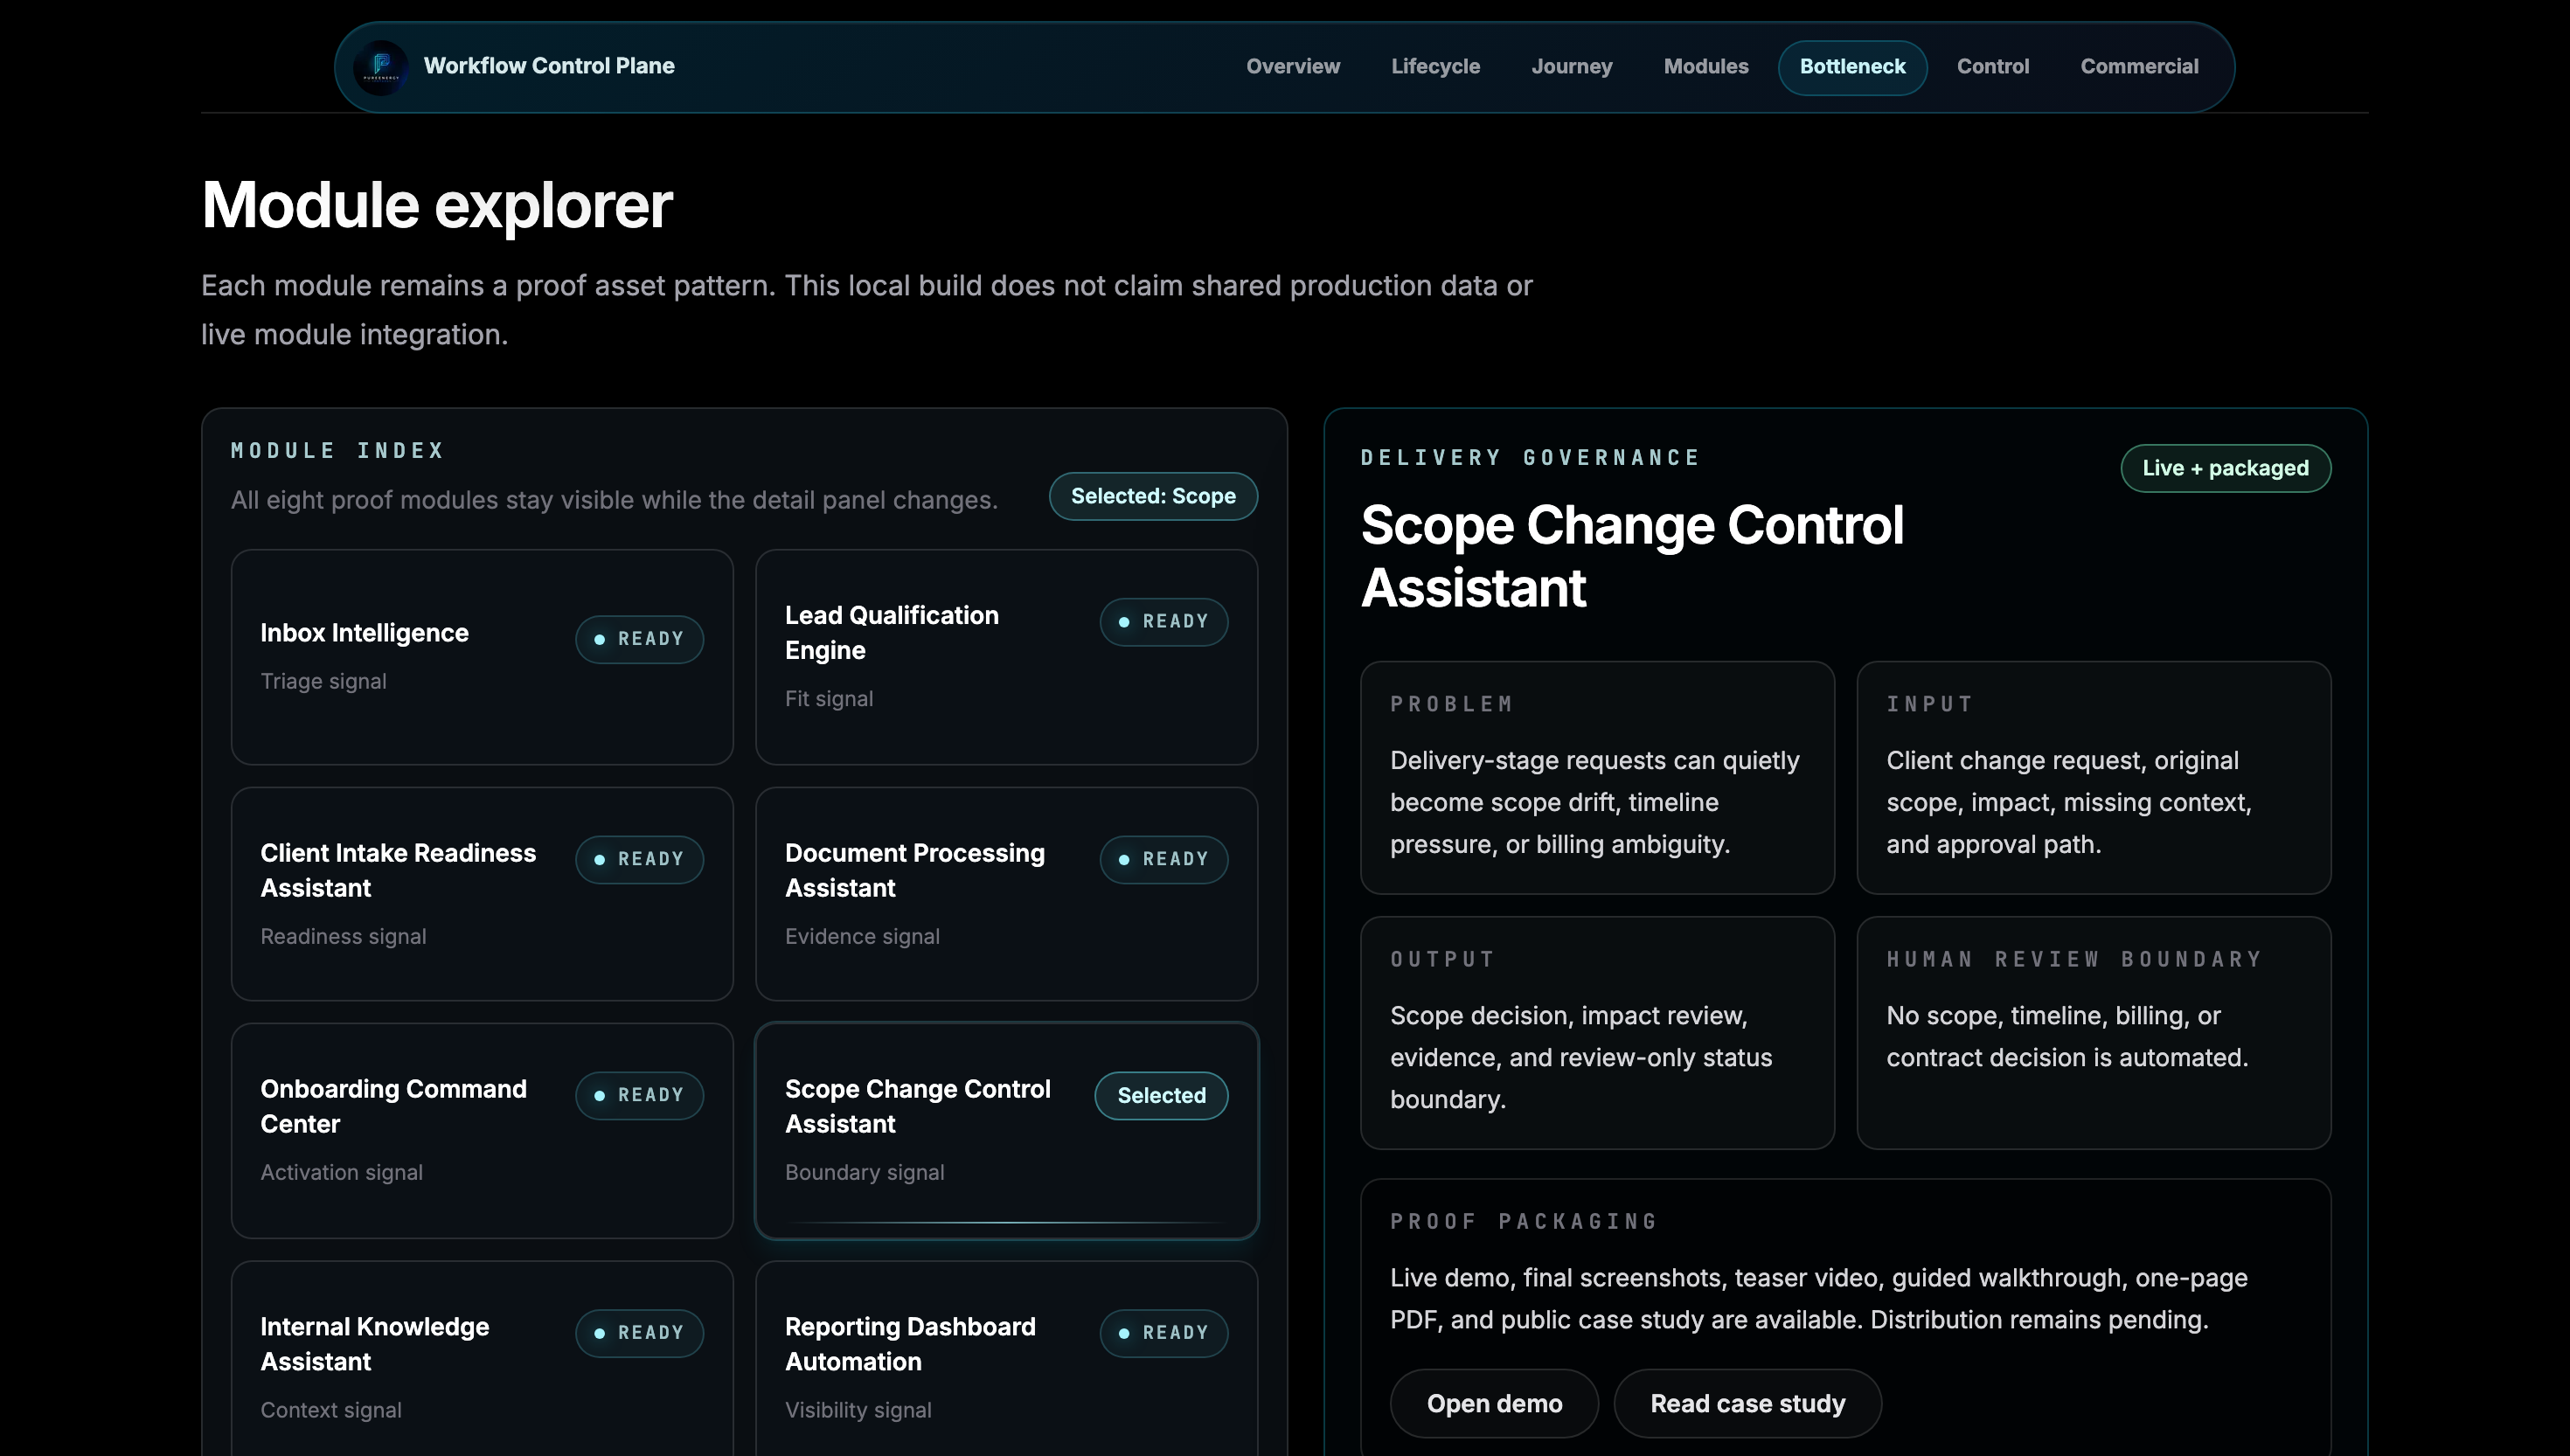This screenshot has width=2570, height=1456.
Task: Click the Triage signal text
Action: click(323, 681)
